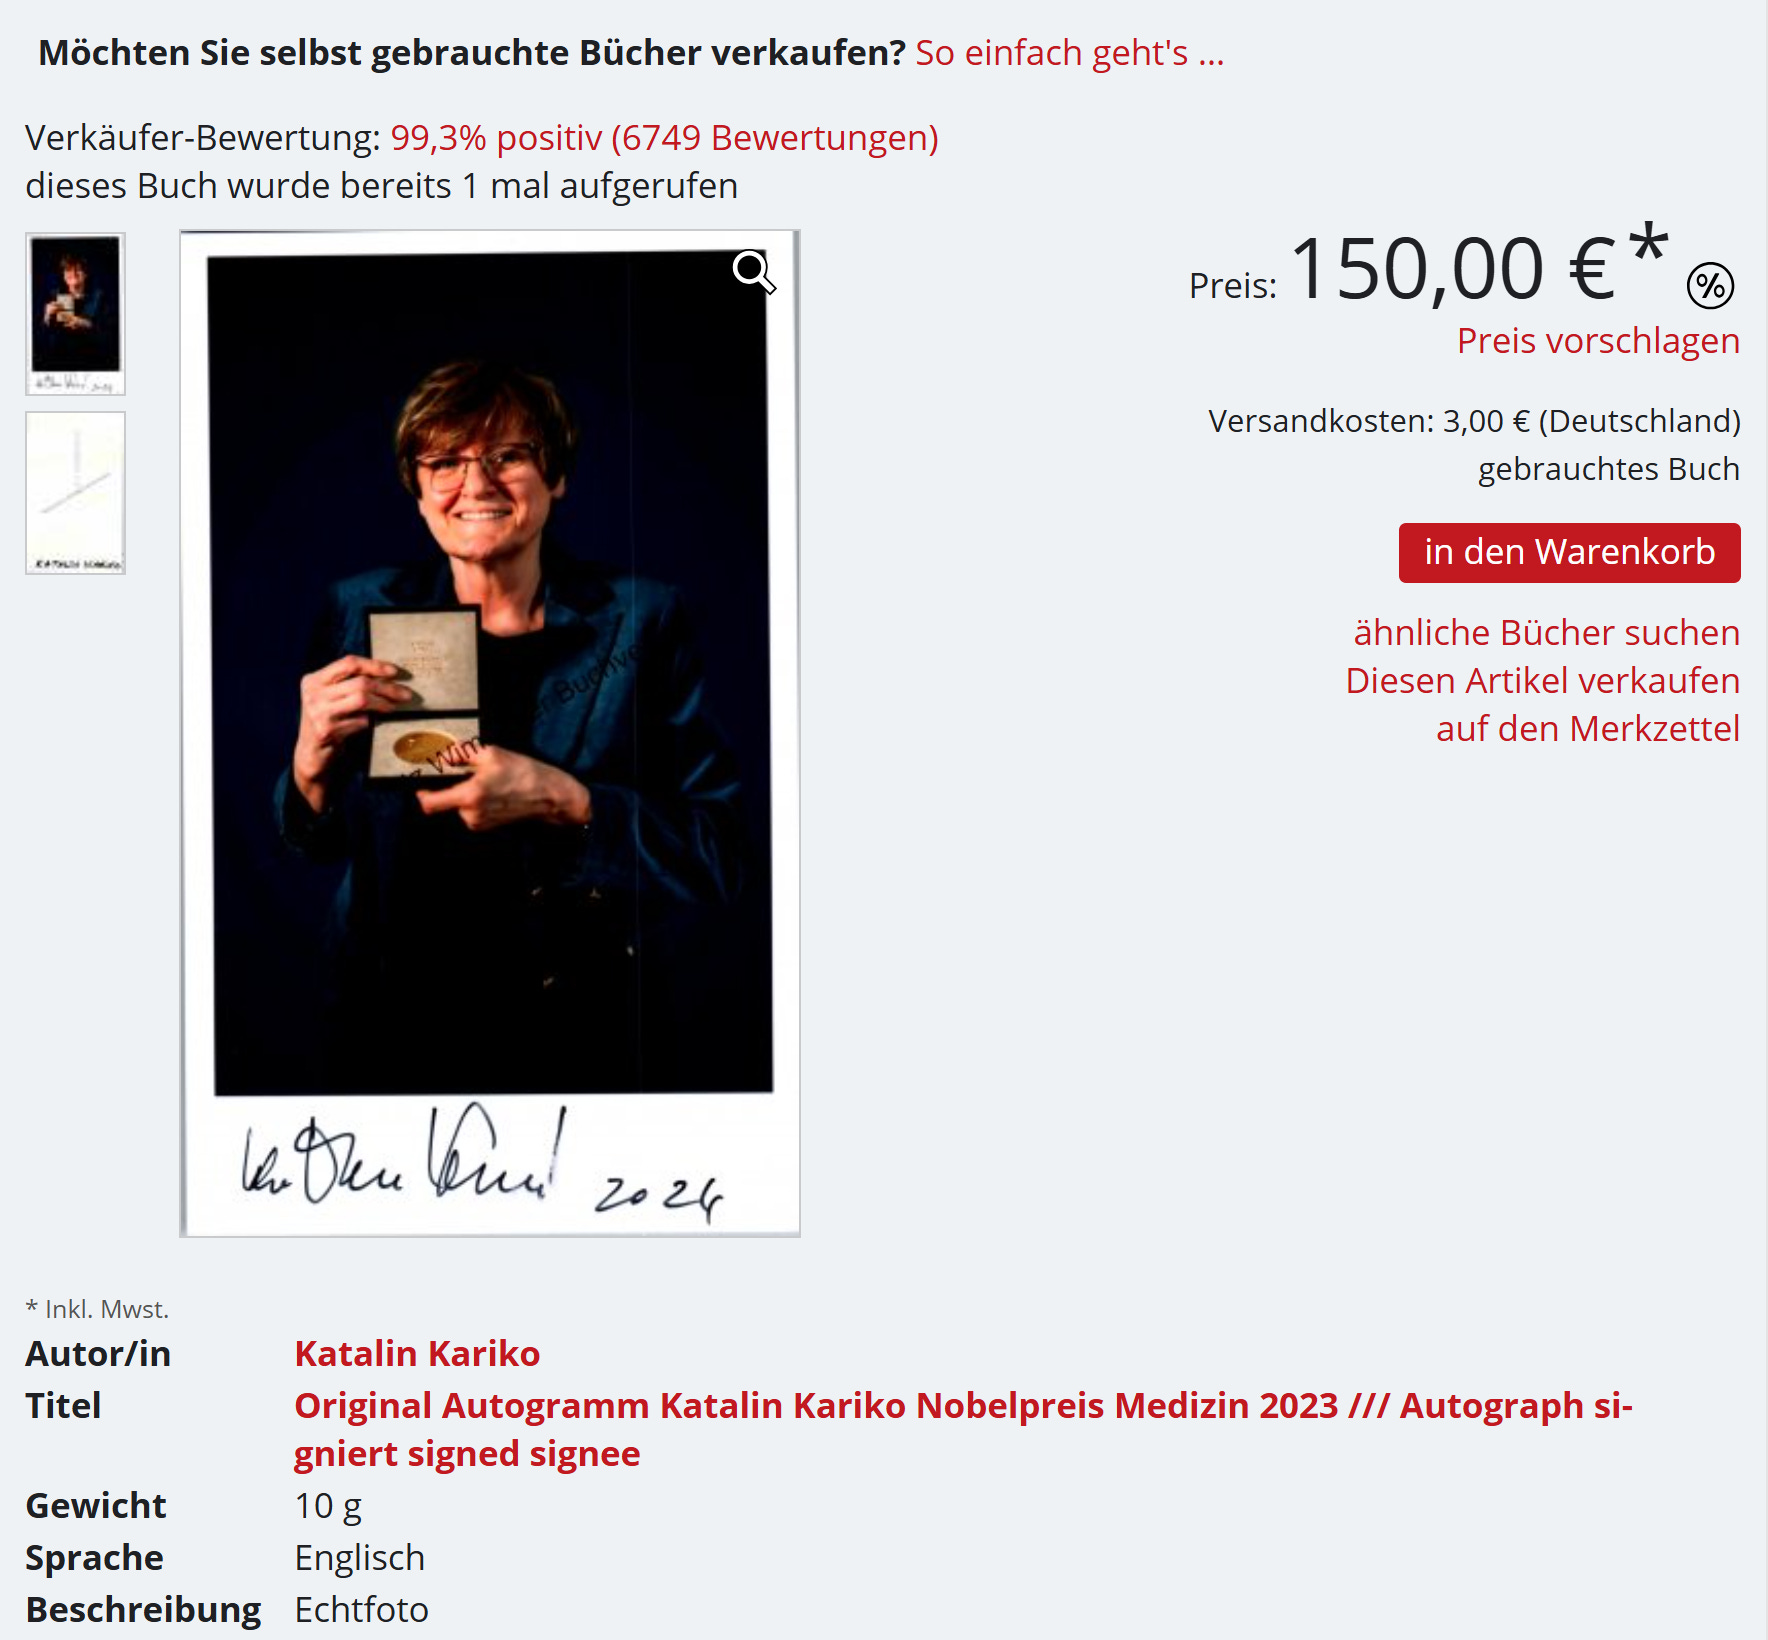Open author link 'Katalin Kariko'

point(417,1354)
